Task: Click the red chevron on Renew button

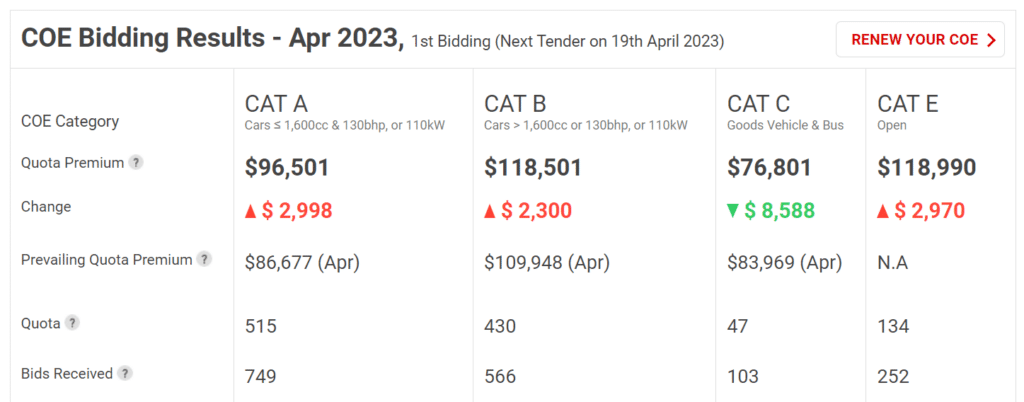Action: (991, 40)
